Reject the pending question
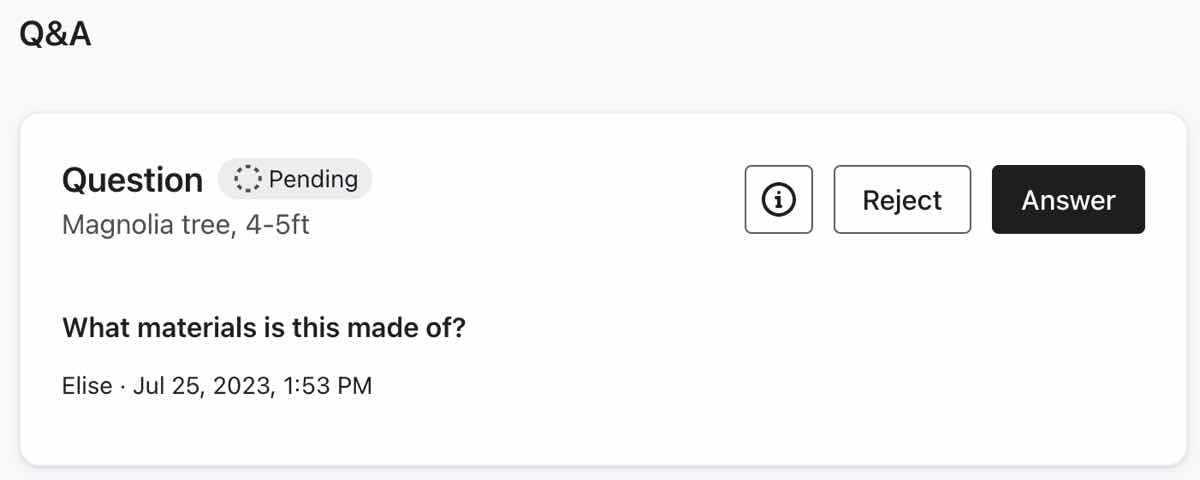Image resolution: width=1200 pixels, height=480 pixels. pyautogui.click(x=902, y=200)
